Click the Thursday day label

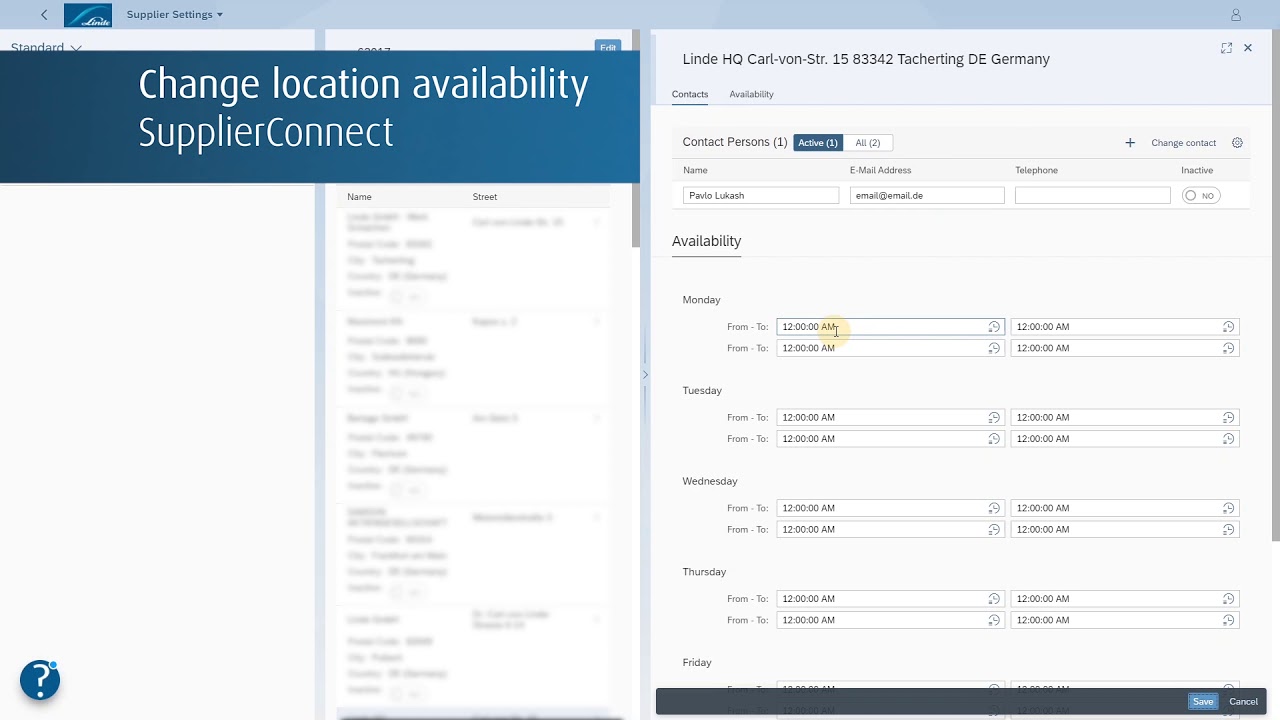point(704,572)
